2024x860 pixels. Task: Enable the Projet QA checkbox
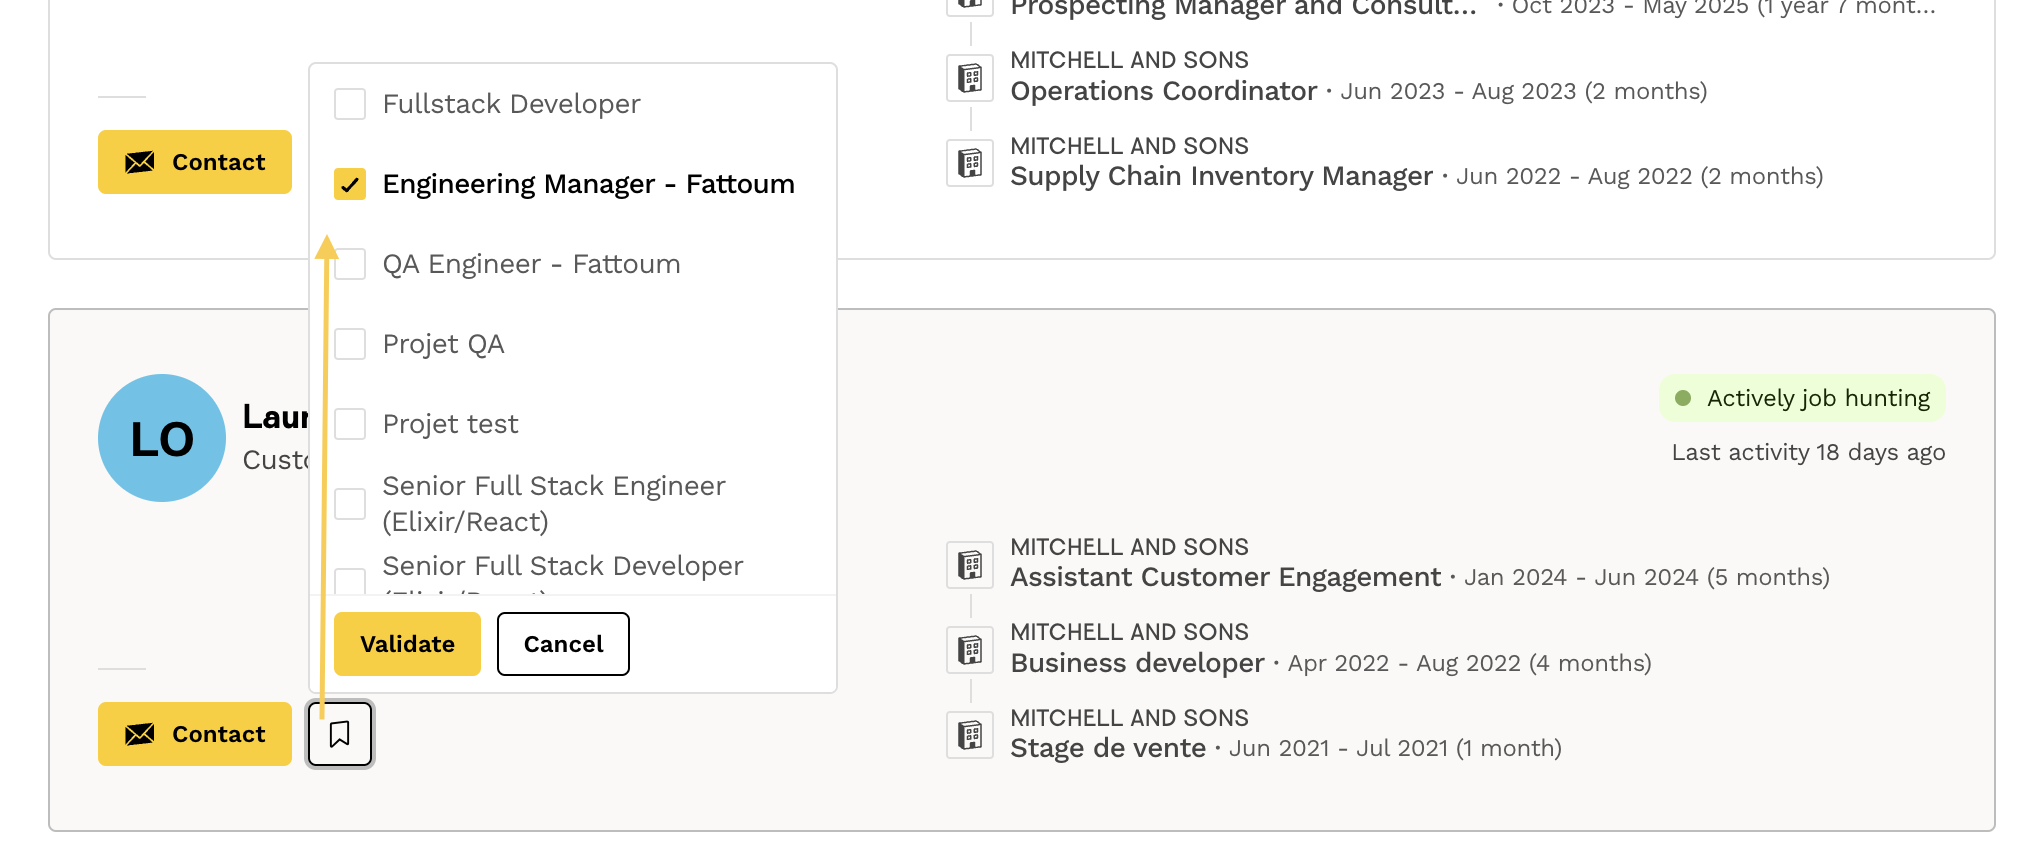(350, 344)
